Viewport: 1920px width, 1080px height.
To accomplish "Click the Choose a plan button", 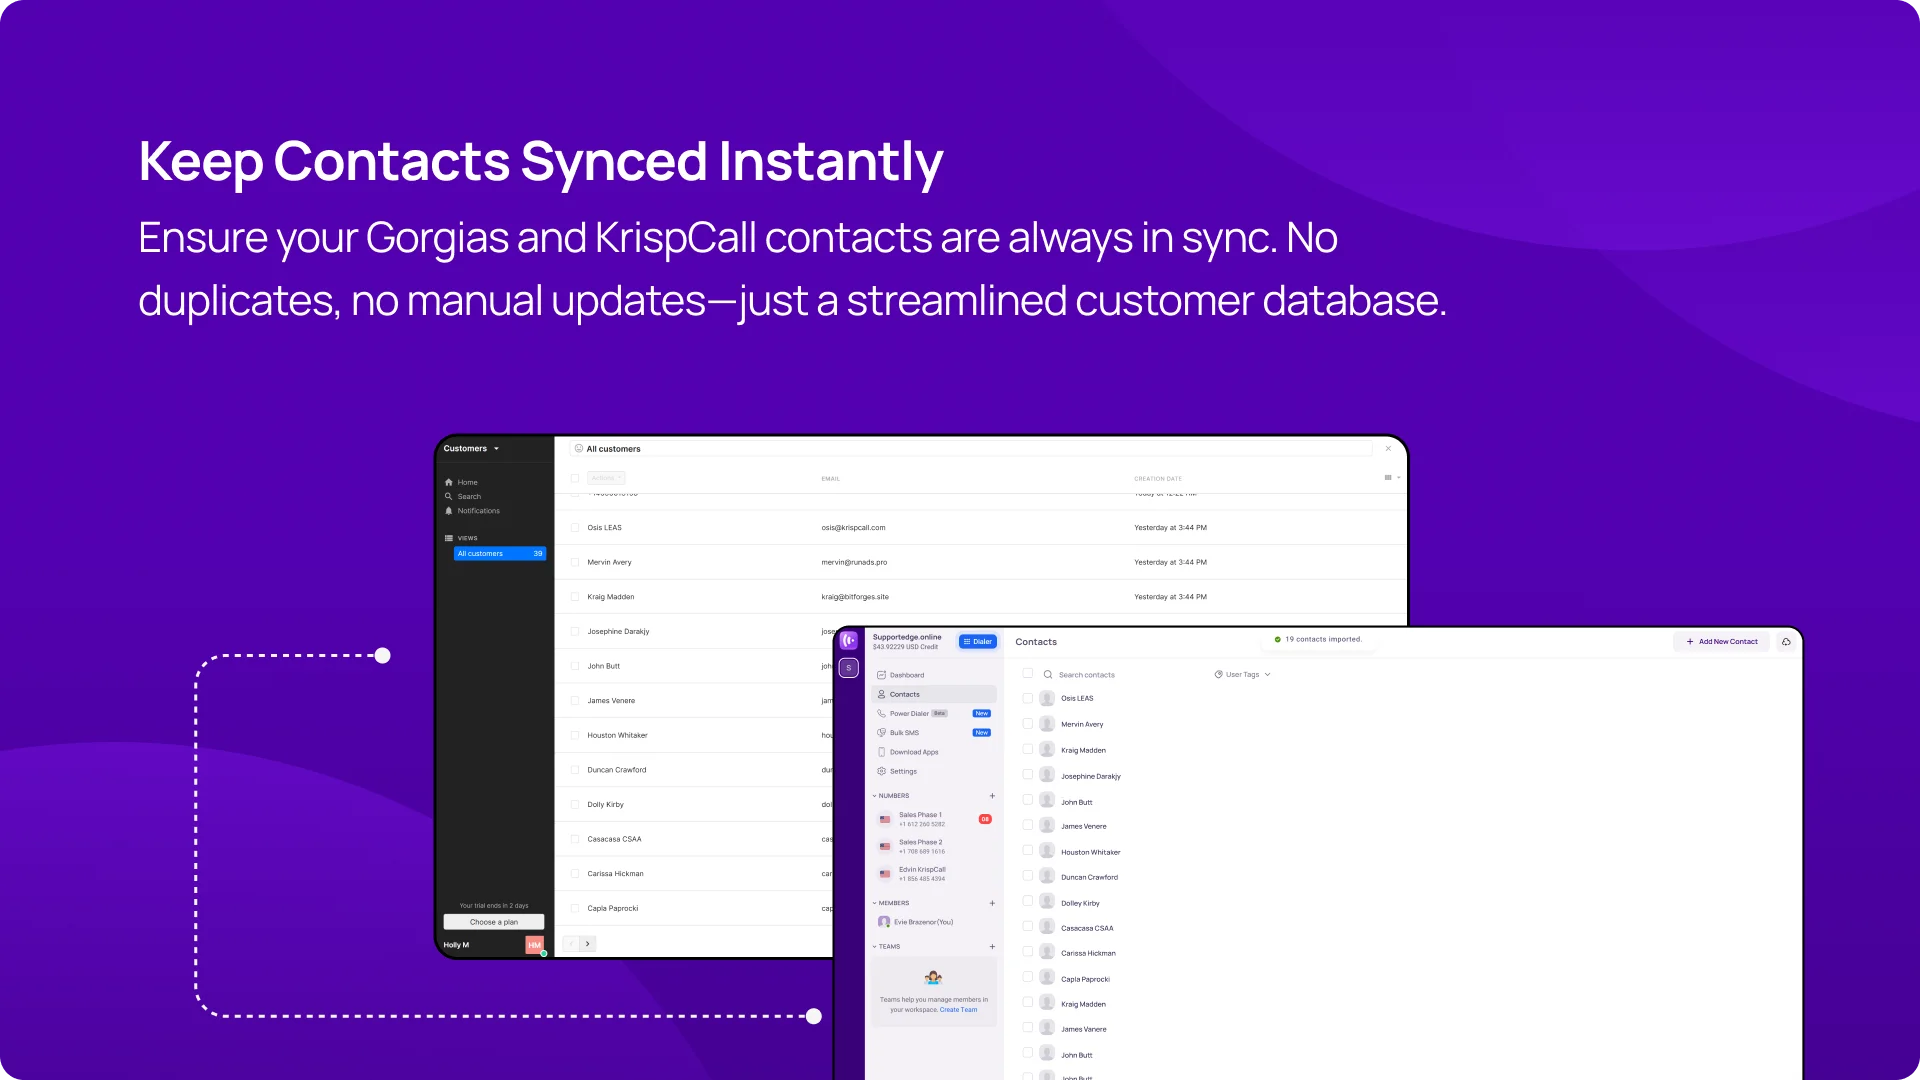I will coord(494,922).
